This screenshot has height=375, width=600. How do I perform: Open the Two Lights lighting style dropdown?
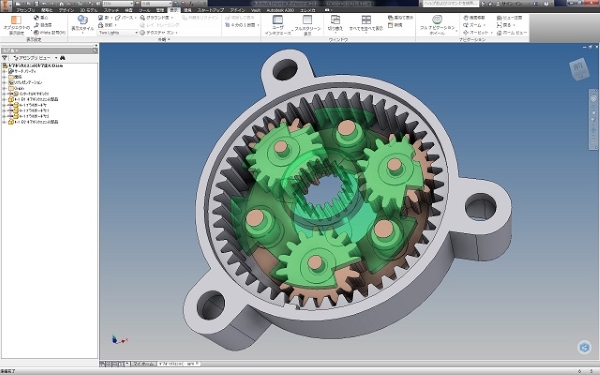tap(118, 33)
